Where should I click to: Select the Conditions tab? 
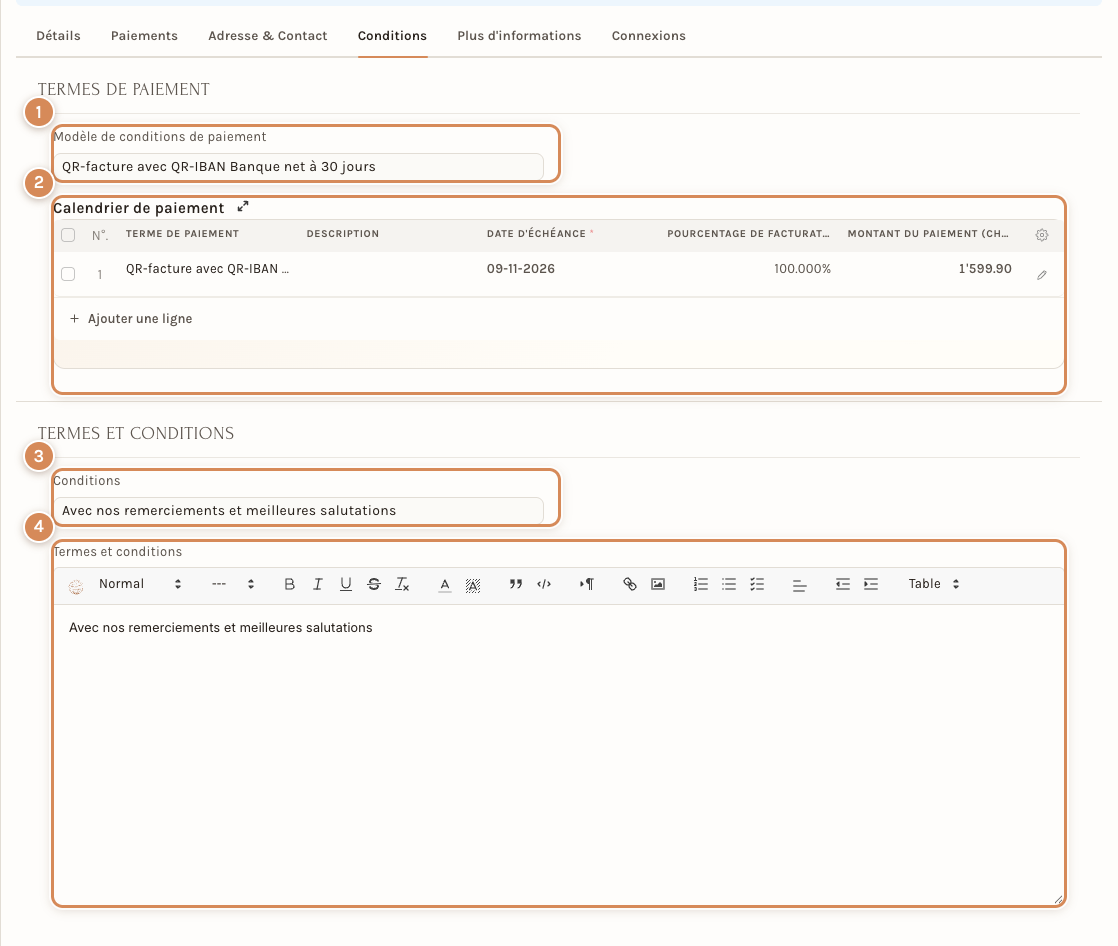[x=392, y=36]
